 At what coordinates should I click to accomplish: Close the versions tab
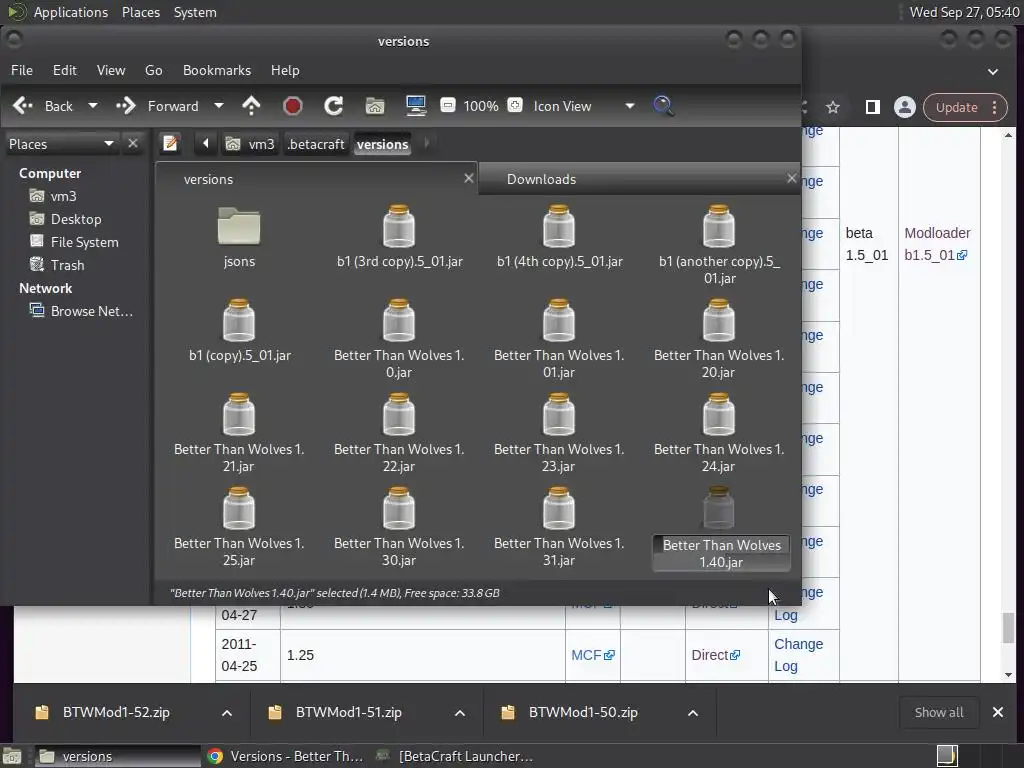point(469,178)
